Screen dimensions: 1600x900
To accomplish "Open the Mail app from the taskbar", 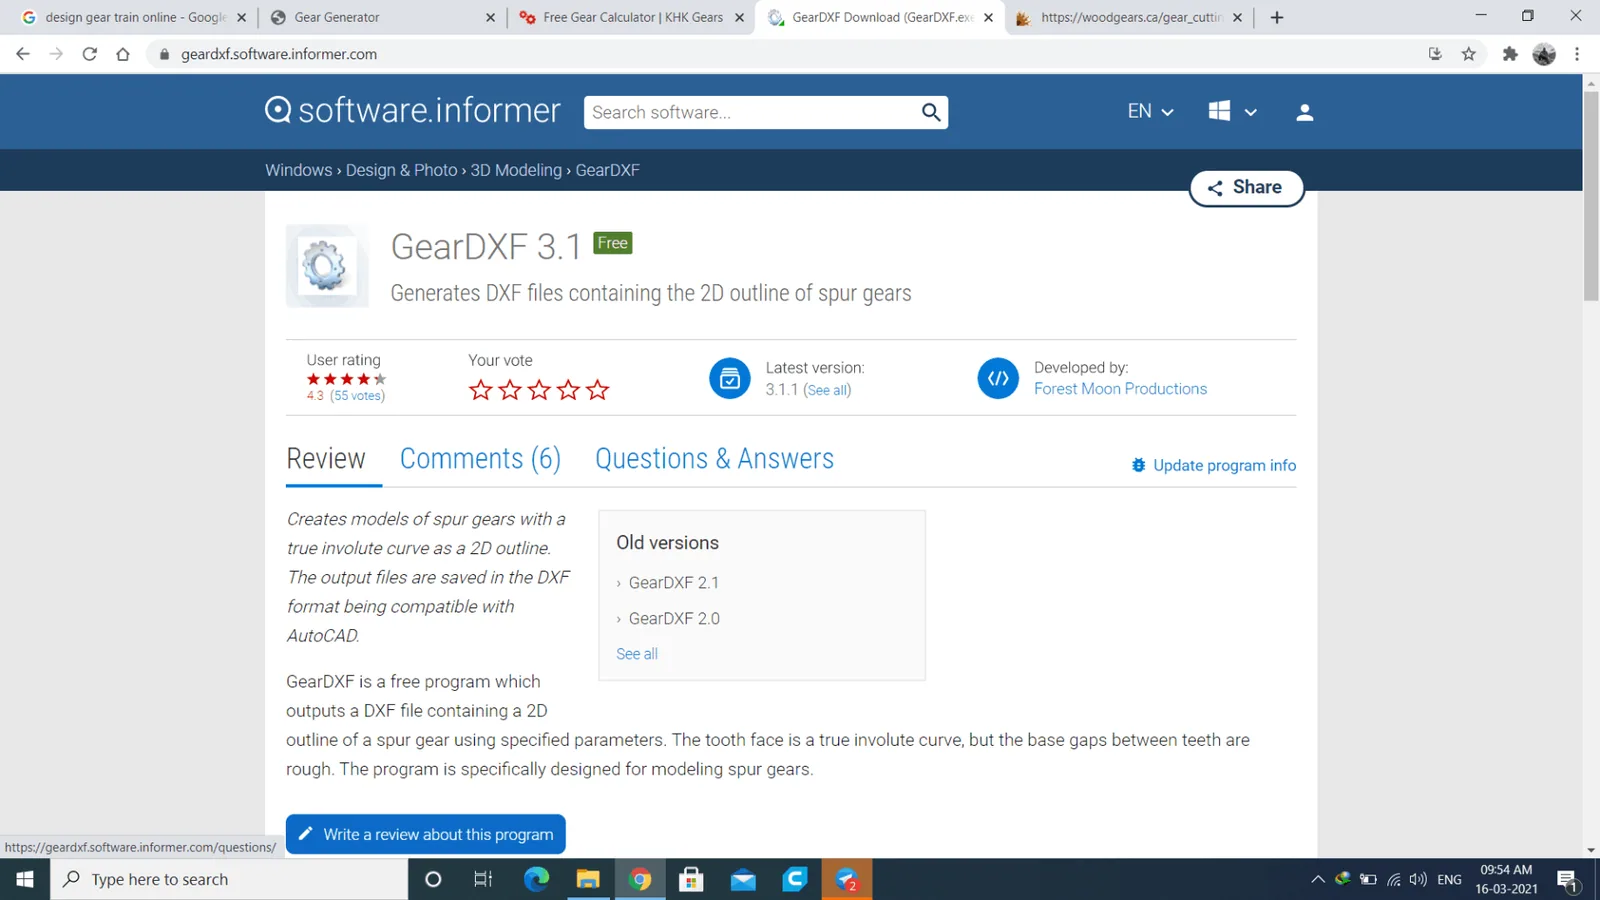I will tap(743, 879).
